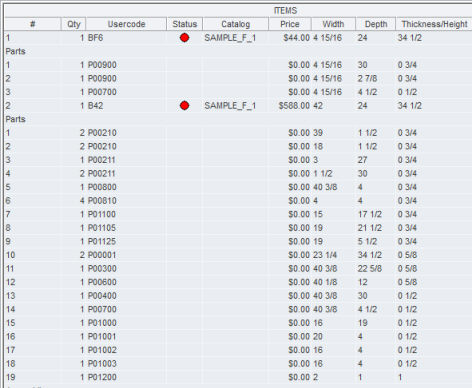
Task: Click the Parts label under BF6
Action: pyautogui.click(x=15, y=51)
